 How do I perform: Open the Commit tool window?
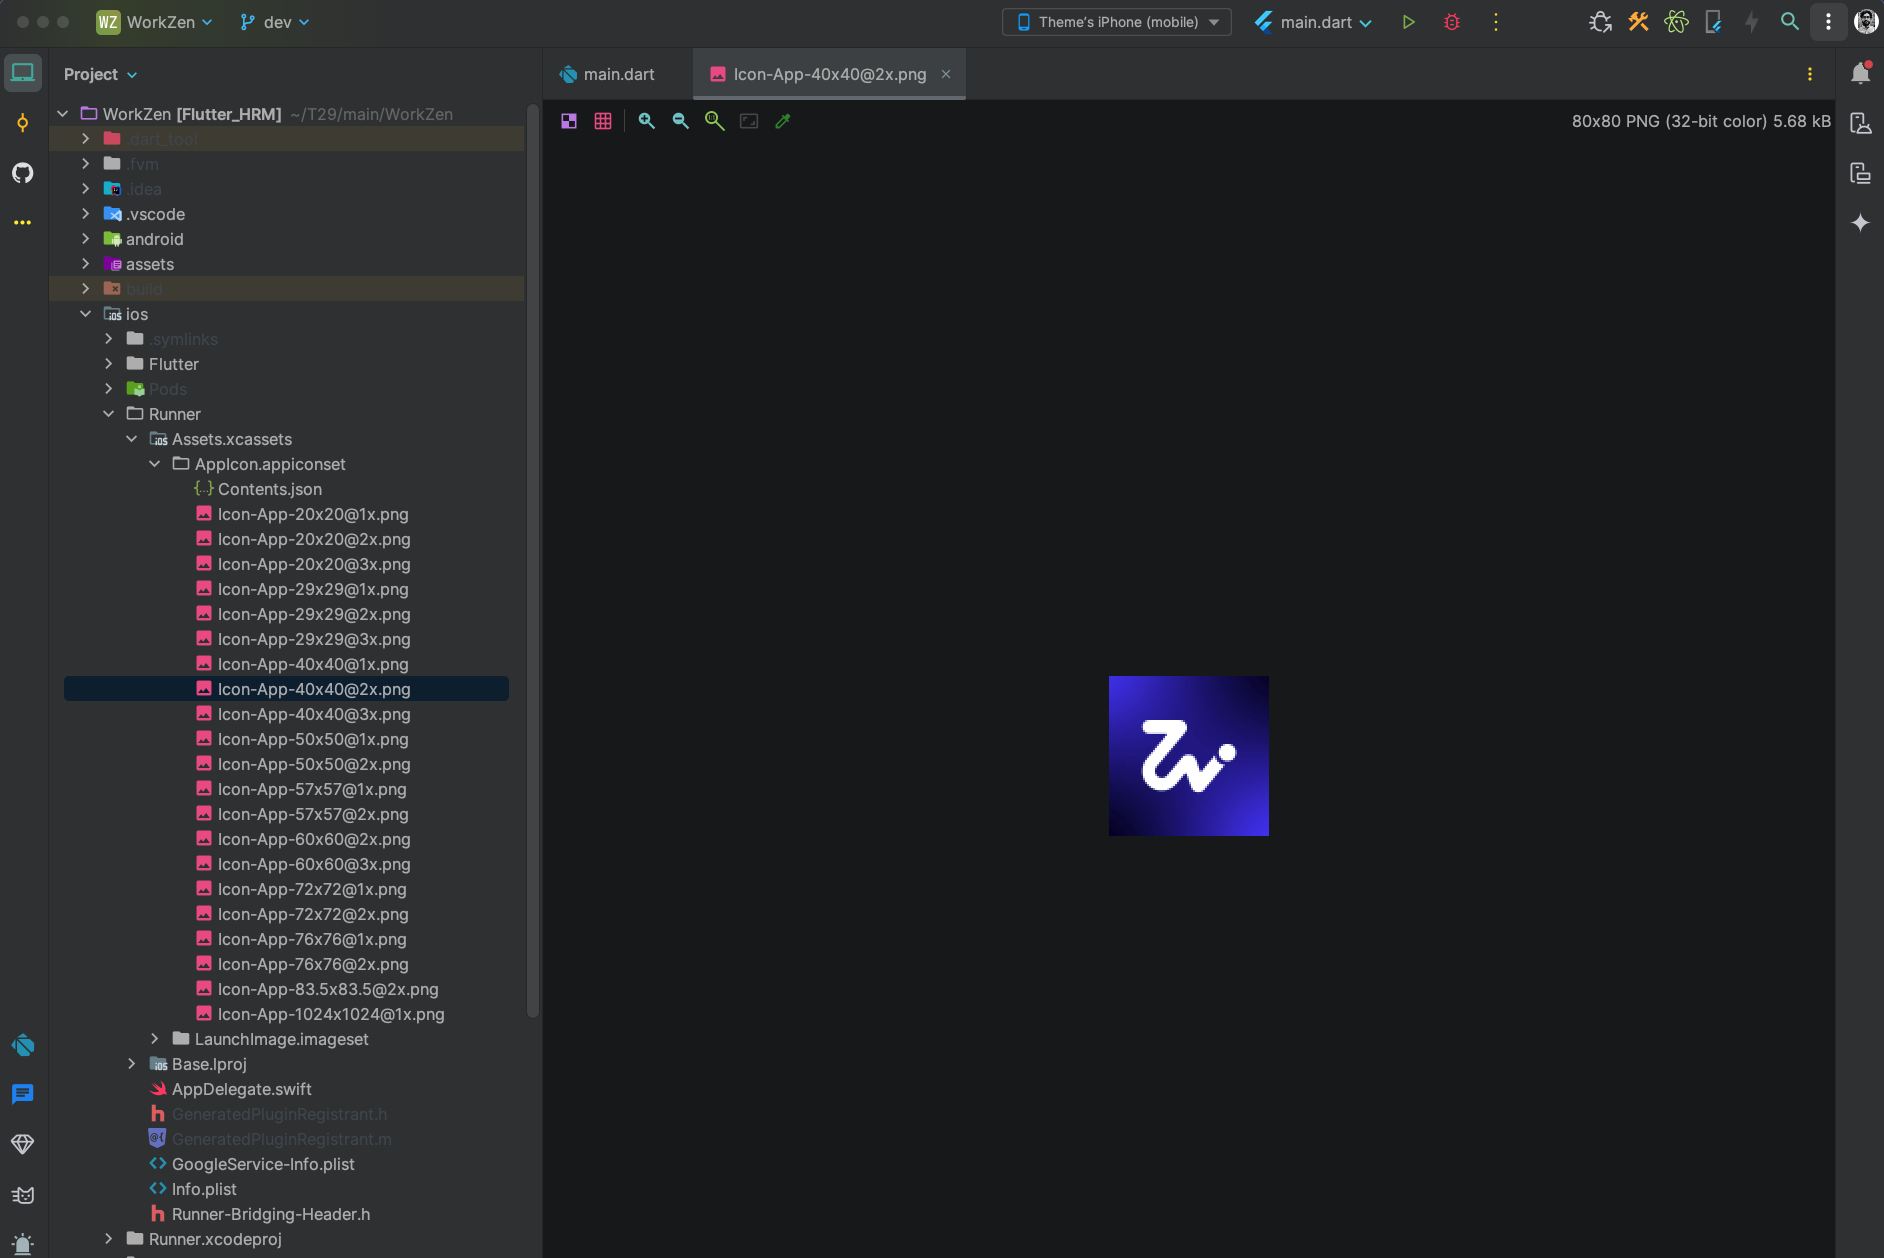[x=23, y=123]
